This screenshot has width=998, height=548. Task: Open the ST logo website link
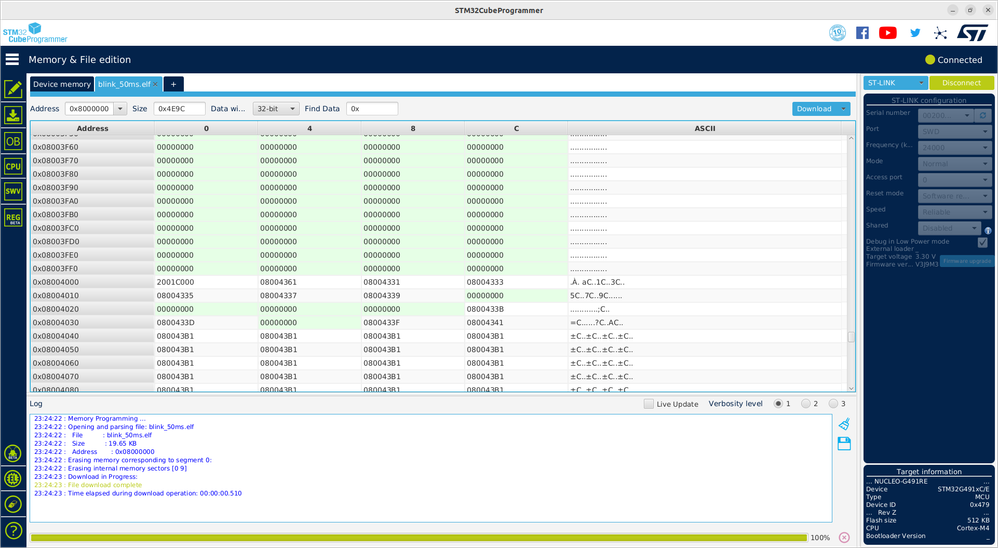973,32
